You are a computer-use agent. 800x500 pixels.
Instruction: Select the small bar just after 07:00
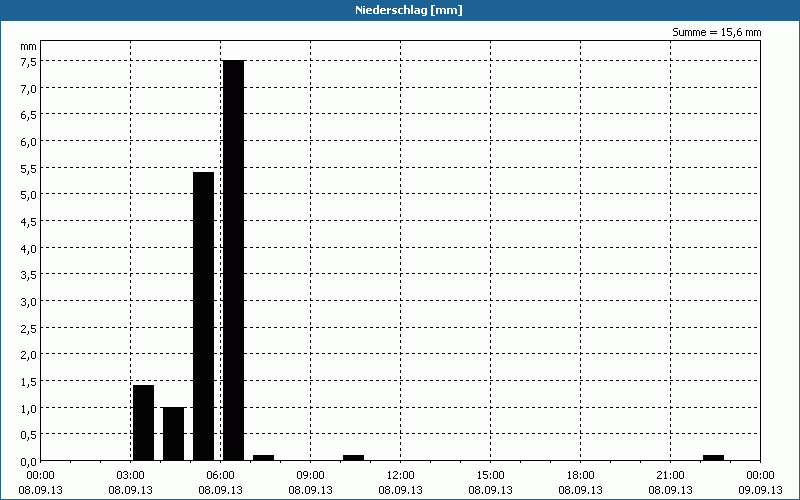pos(263,458)
